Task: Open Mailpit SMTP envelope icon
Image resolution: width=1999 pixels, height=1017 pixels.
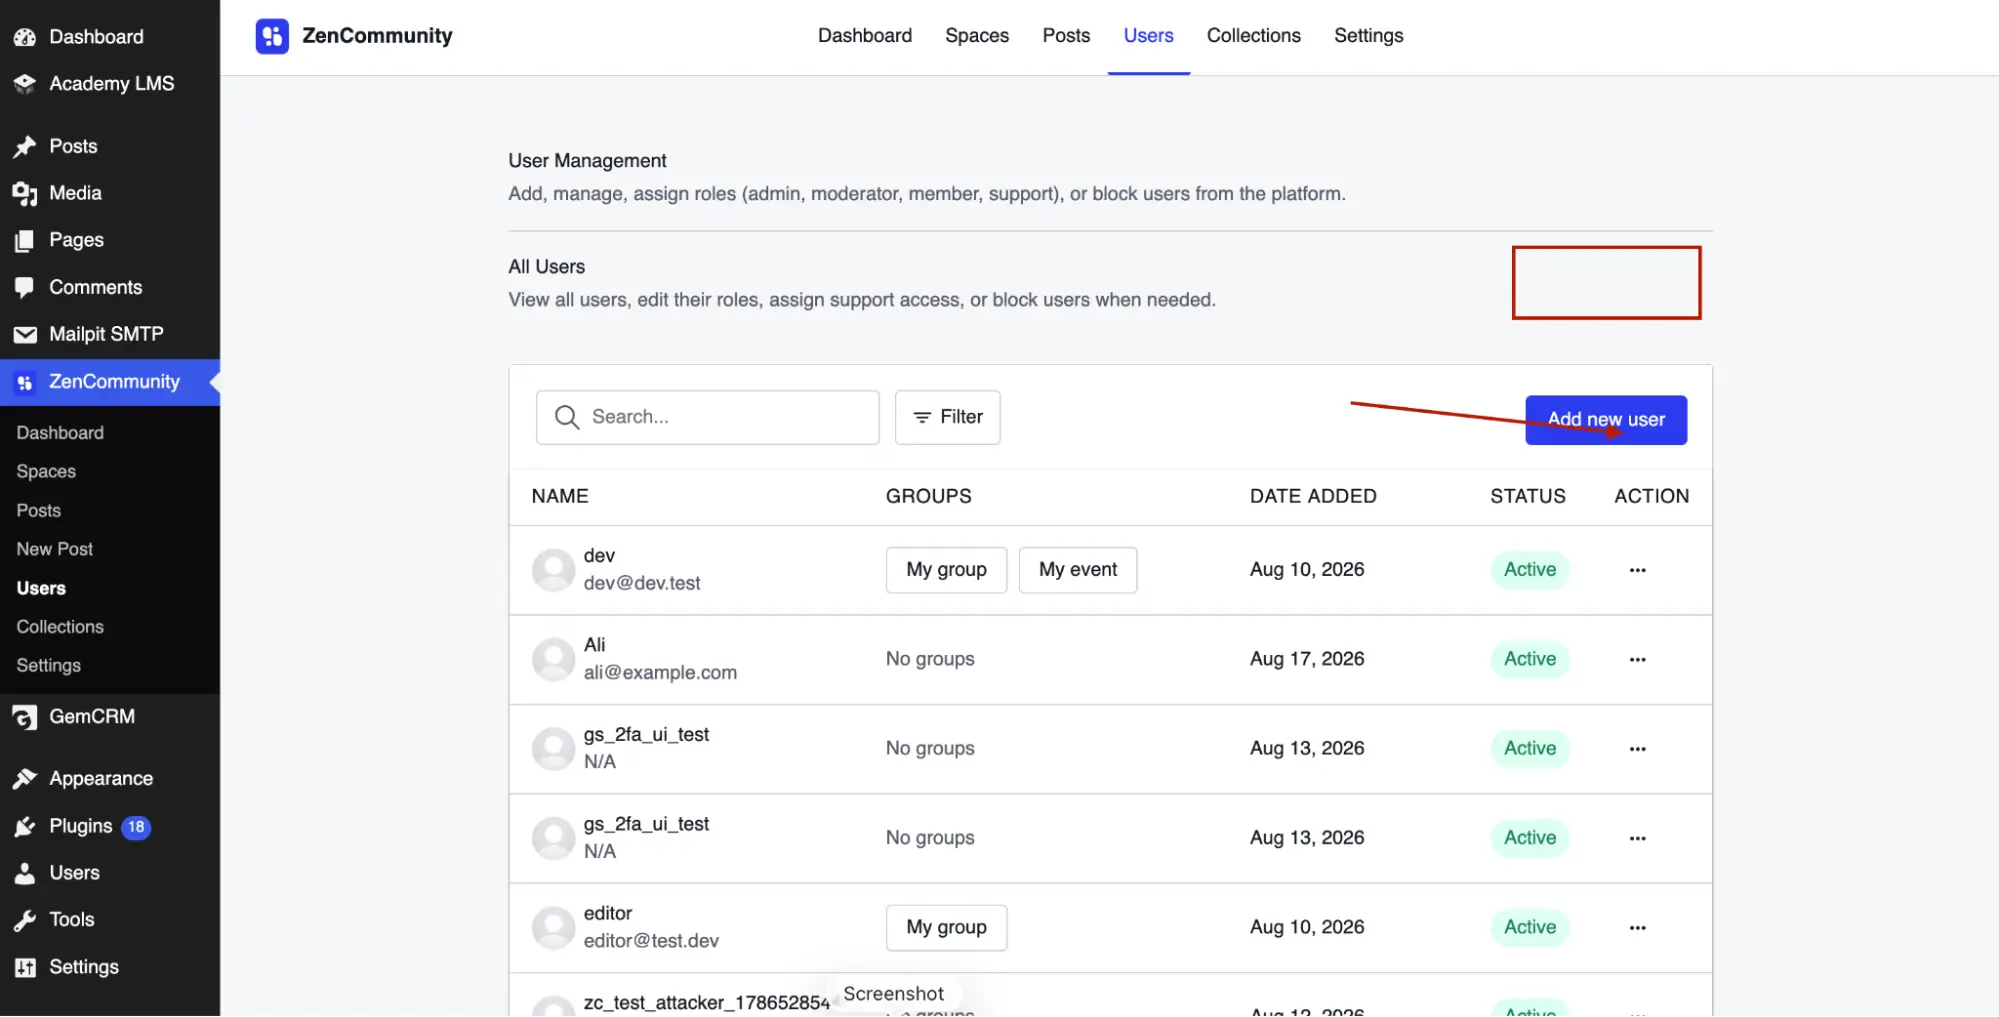Action: [25, 335]
